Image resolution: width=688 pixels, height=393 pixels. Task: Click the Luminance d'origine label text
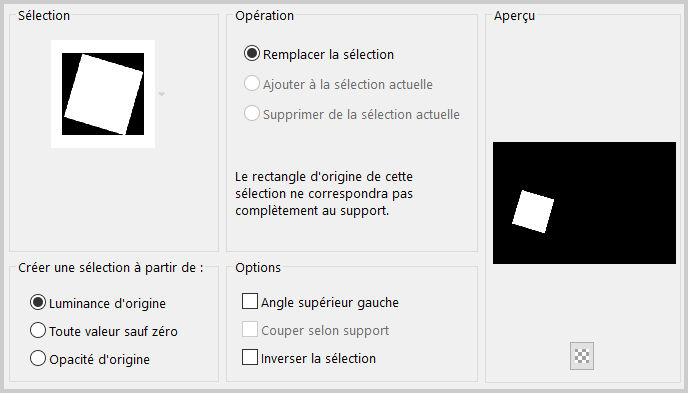[108, 304]
